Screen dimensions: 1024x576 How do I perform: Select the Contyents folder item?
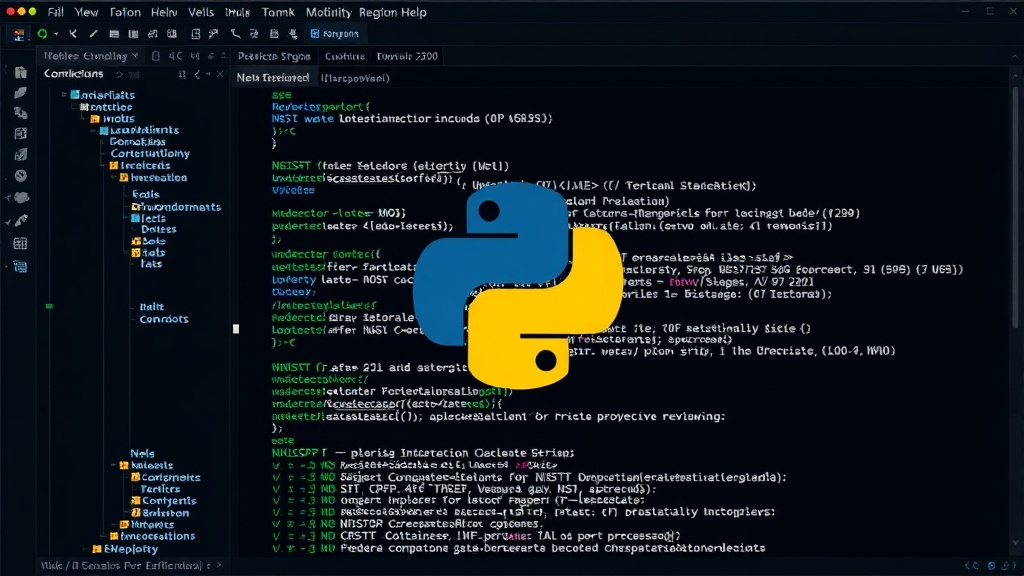pos(164,501)
